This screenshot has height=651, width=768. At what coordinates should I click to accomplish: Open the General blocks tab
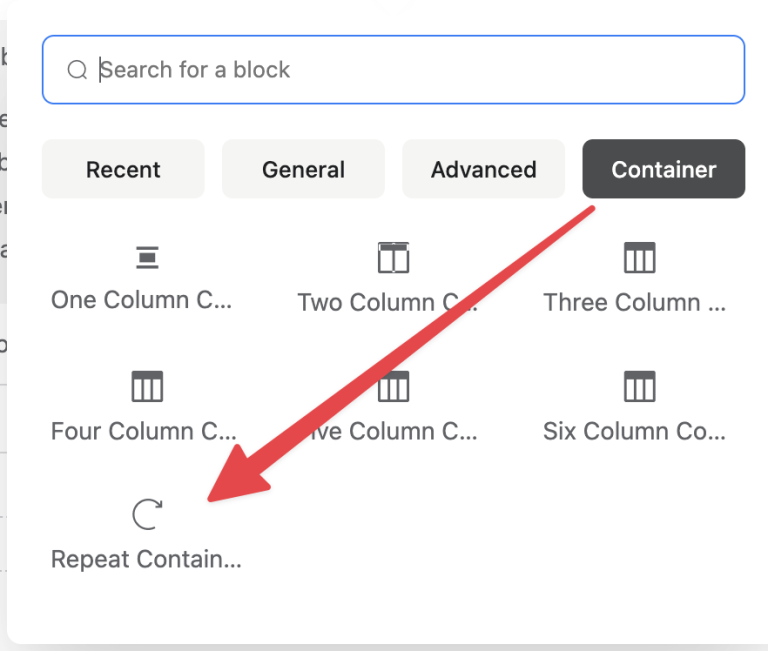click(x=303, y=169)
